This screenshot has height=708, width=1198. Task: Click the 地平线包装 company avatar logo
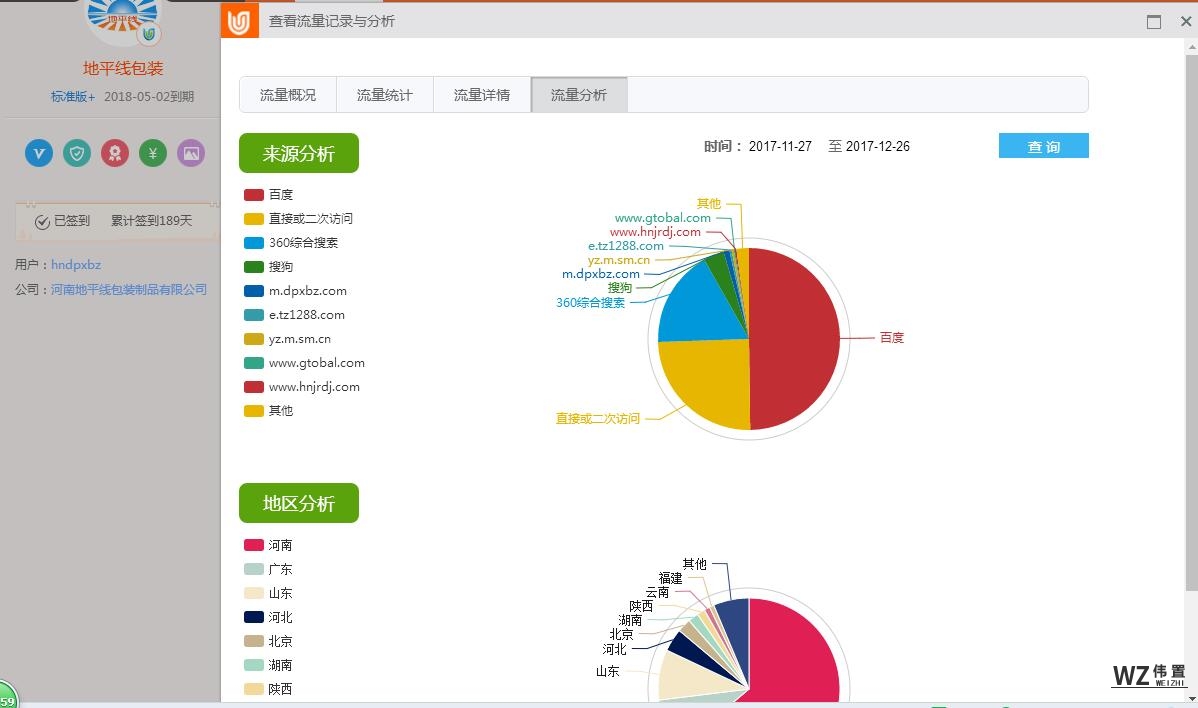[123, 20]
